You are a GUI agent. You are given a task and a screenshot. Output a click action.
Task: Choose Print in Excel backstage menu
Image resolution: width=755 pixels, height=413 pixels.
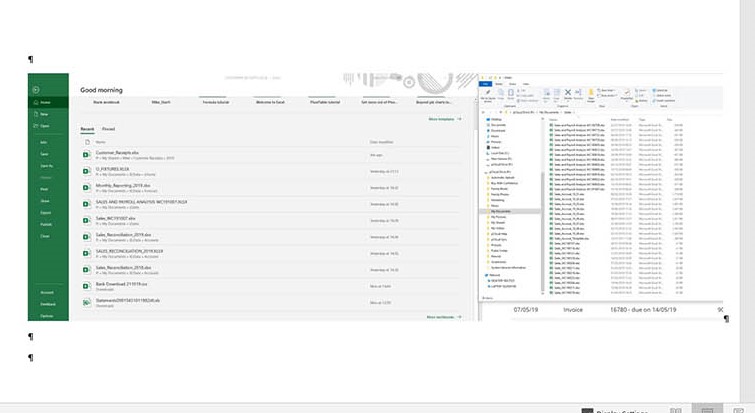(x=44, y=189)
